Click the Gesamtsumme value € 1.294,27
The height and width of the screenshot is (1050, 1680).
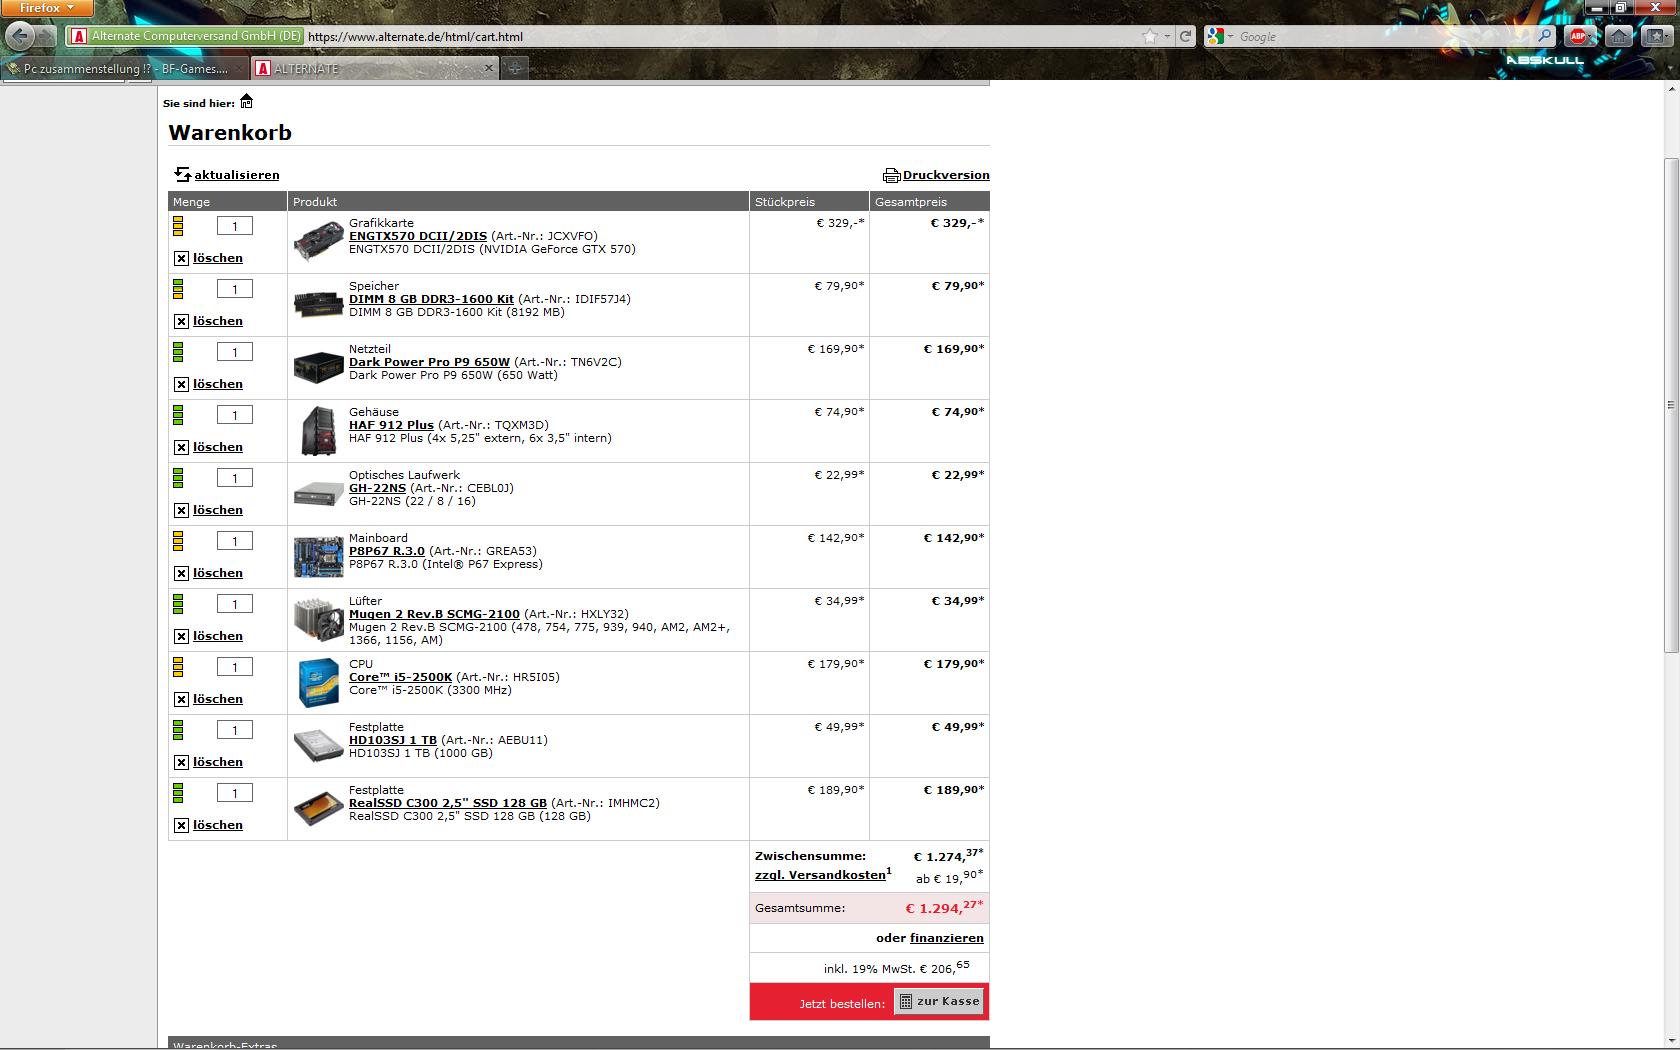click(x=944, y=907)
